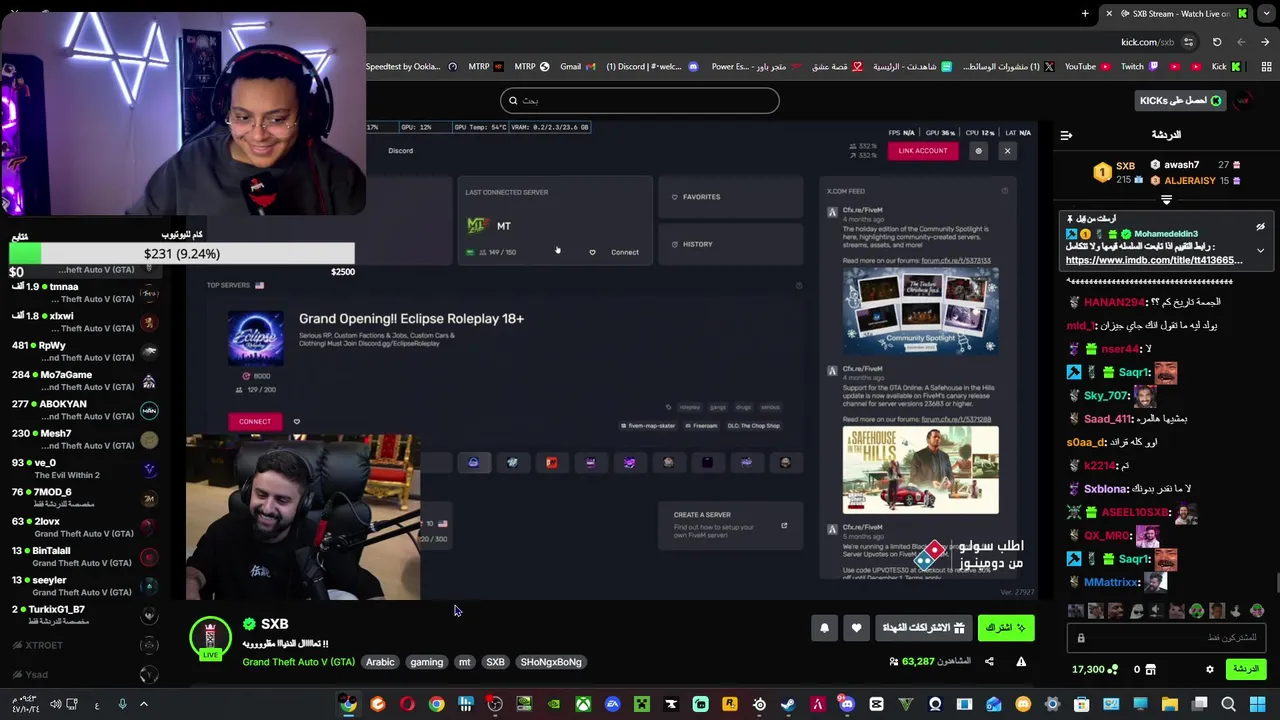Click the Create a Server card in FiveM
Image resolution: width=1280 pixels, height=720 pixels.
730,526
